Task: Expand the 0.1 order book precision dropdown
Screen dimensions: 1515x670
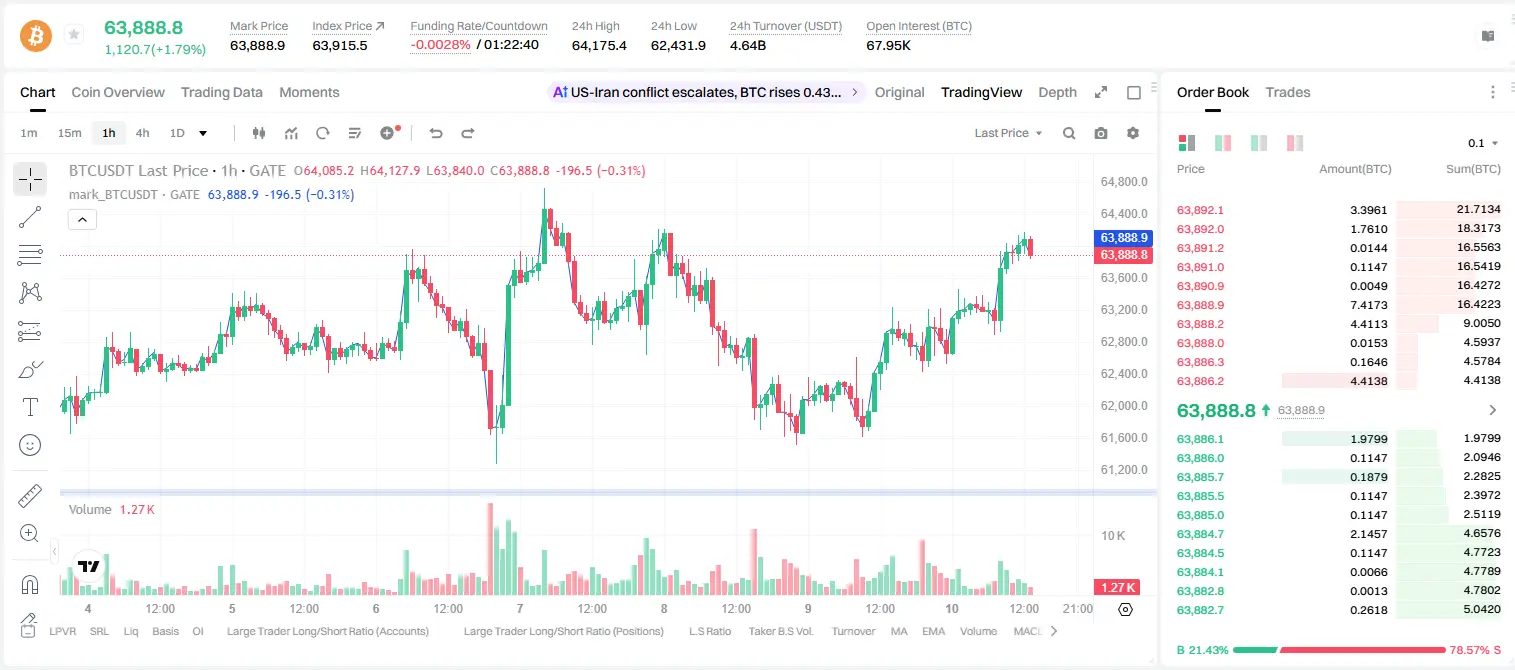Action: pos(1484,143)
